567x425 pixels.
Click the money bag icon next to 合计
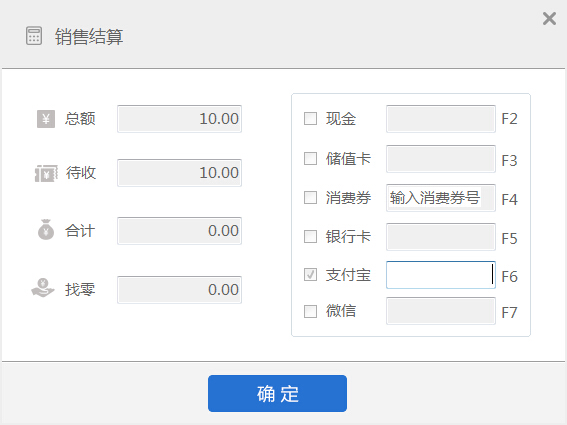46,230
